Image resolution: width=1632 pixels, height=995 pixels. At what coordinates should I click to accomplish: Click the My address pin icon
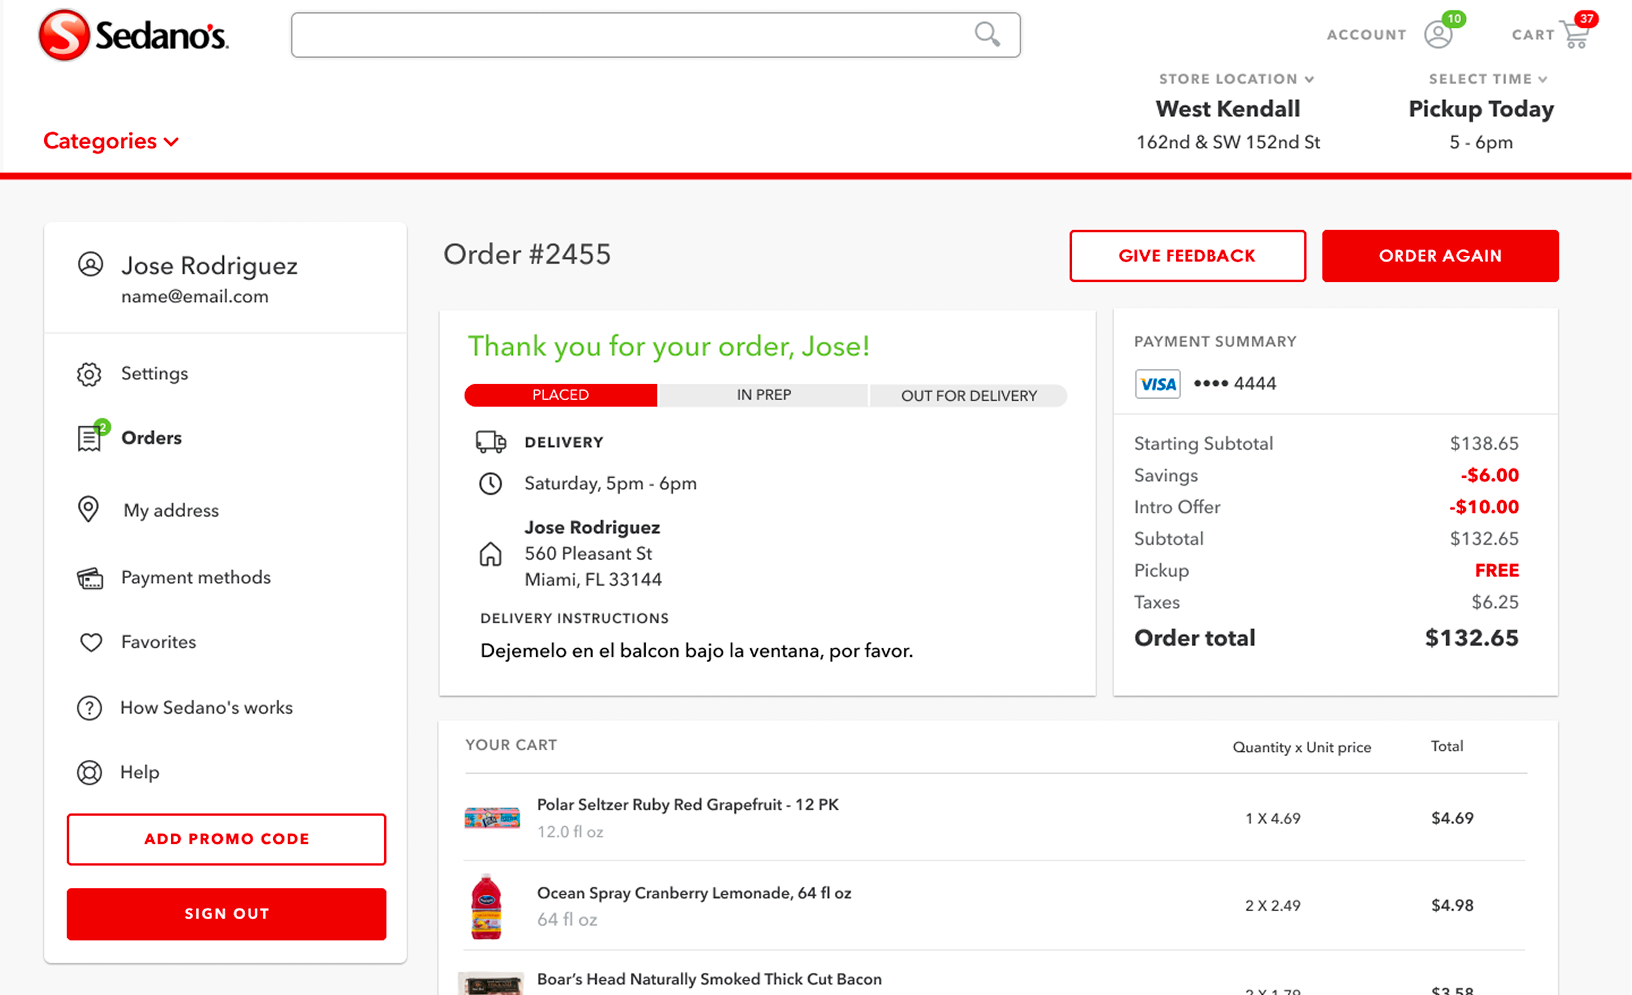(x=88, y=509)
